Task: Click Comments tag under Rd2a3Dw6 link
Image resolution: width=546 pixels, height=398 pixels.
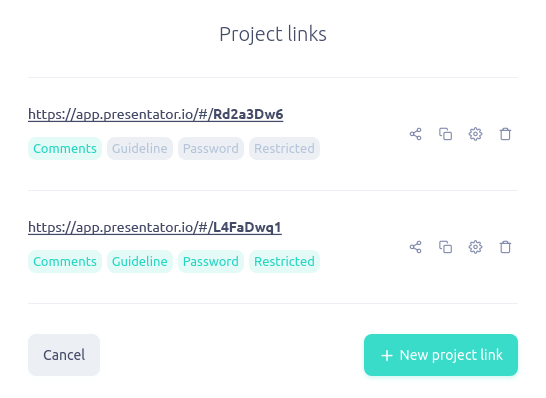Action: (x=65, y=149)
